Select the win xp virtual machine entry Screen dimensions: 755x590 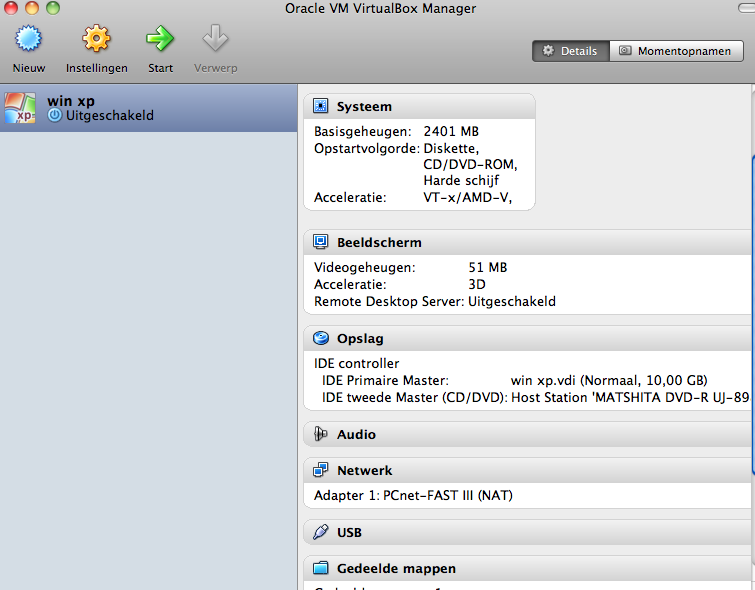pyautogui.click(x=149, y=108)
